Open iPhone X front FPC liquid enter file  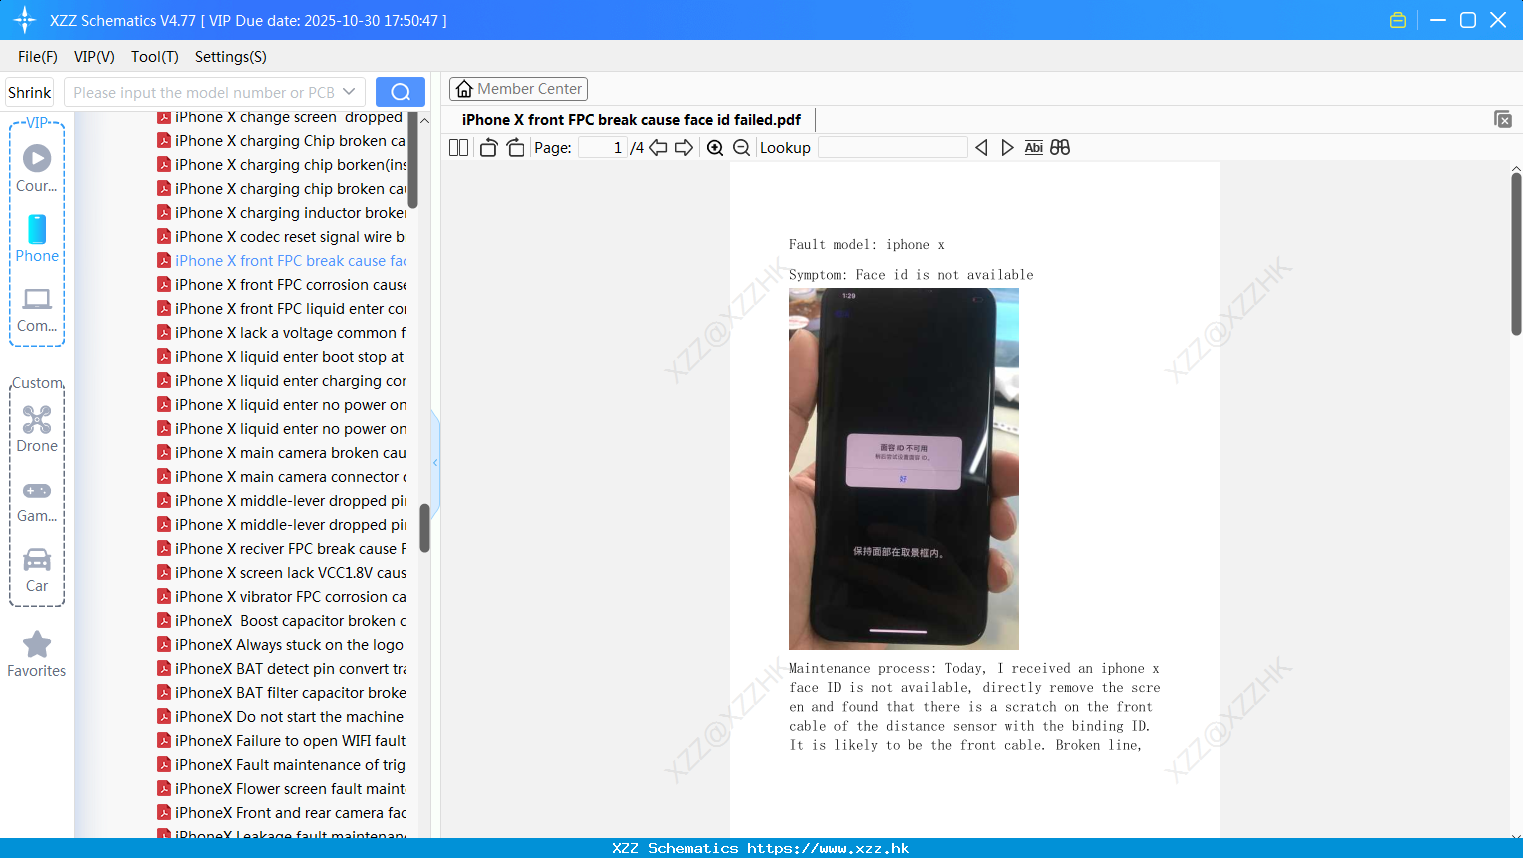[280, 309]
